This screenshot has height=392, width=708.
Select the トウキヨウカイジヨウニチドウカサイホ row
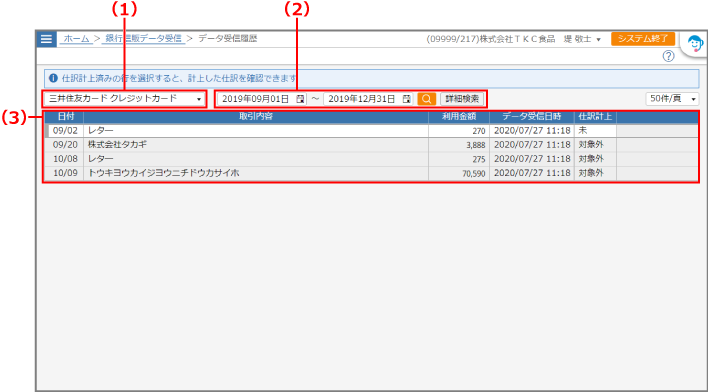[372, 173]
